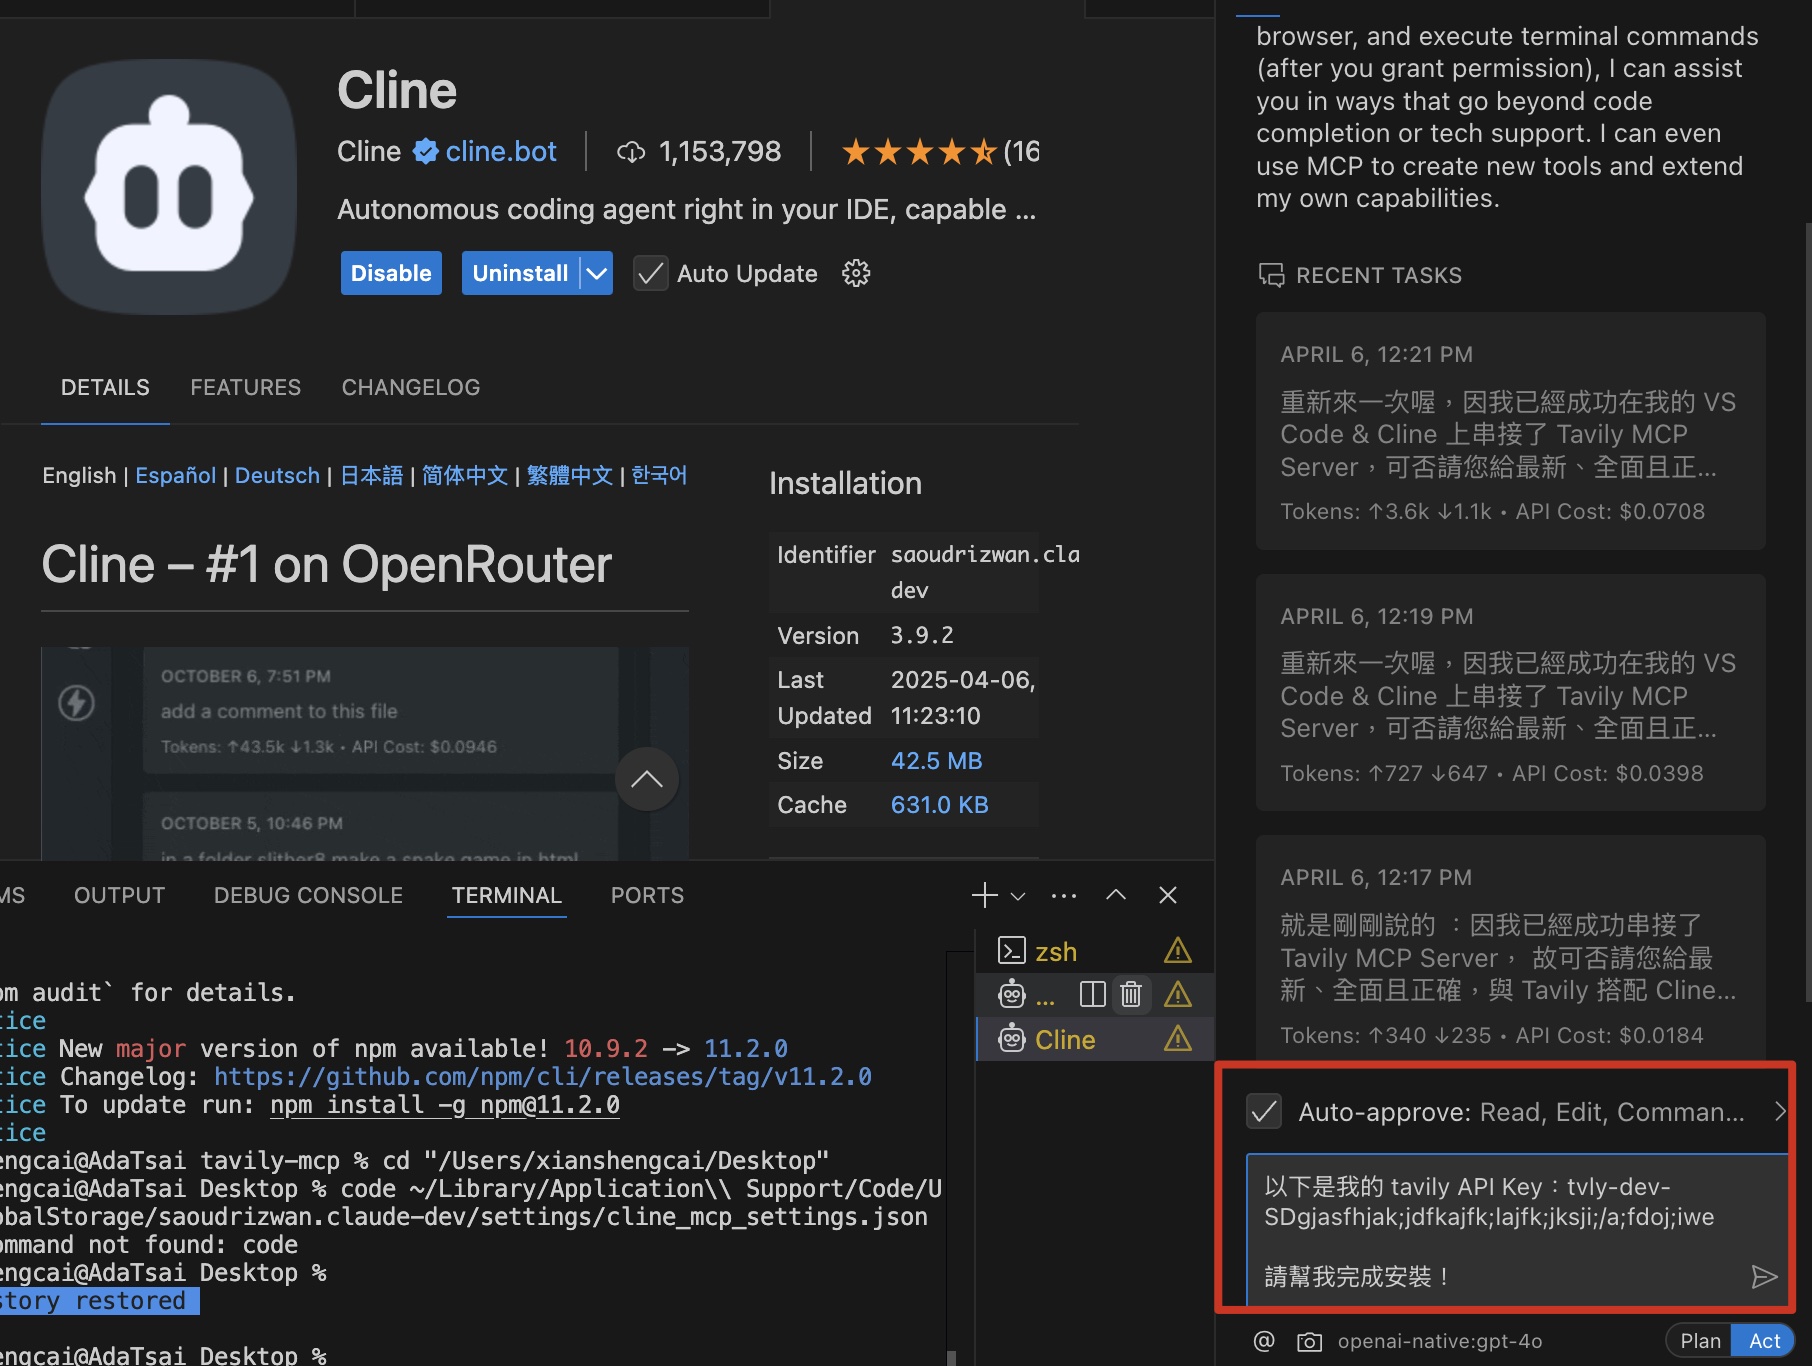Open the Deutsch readme link

(277, 475)
